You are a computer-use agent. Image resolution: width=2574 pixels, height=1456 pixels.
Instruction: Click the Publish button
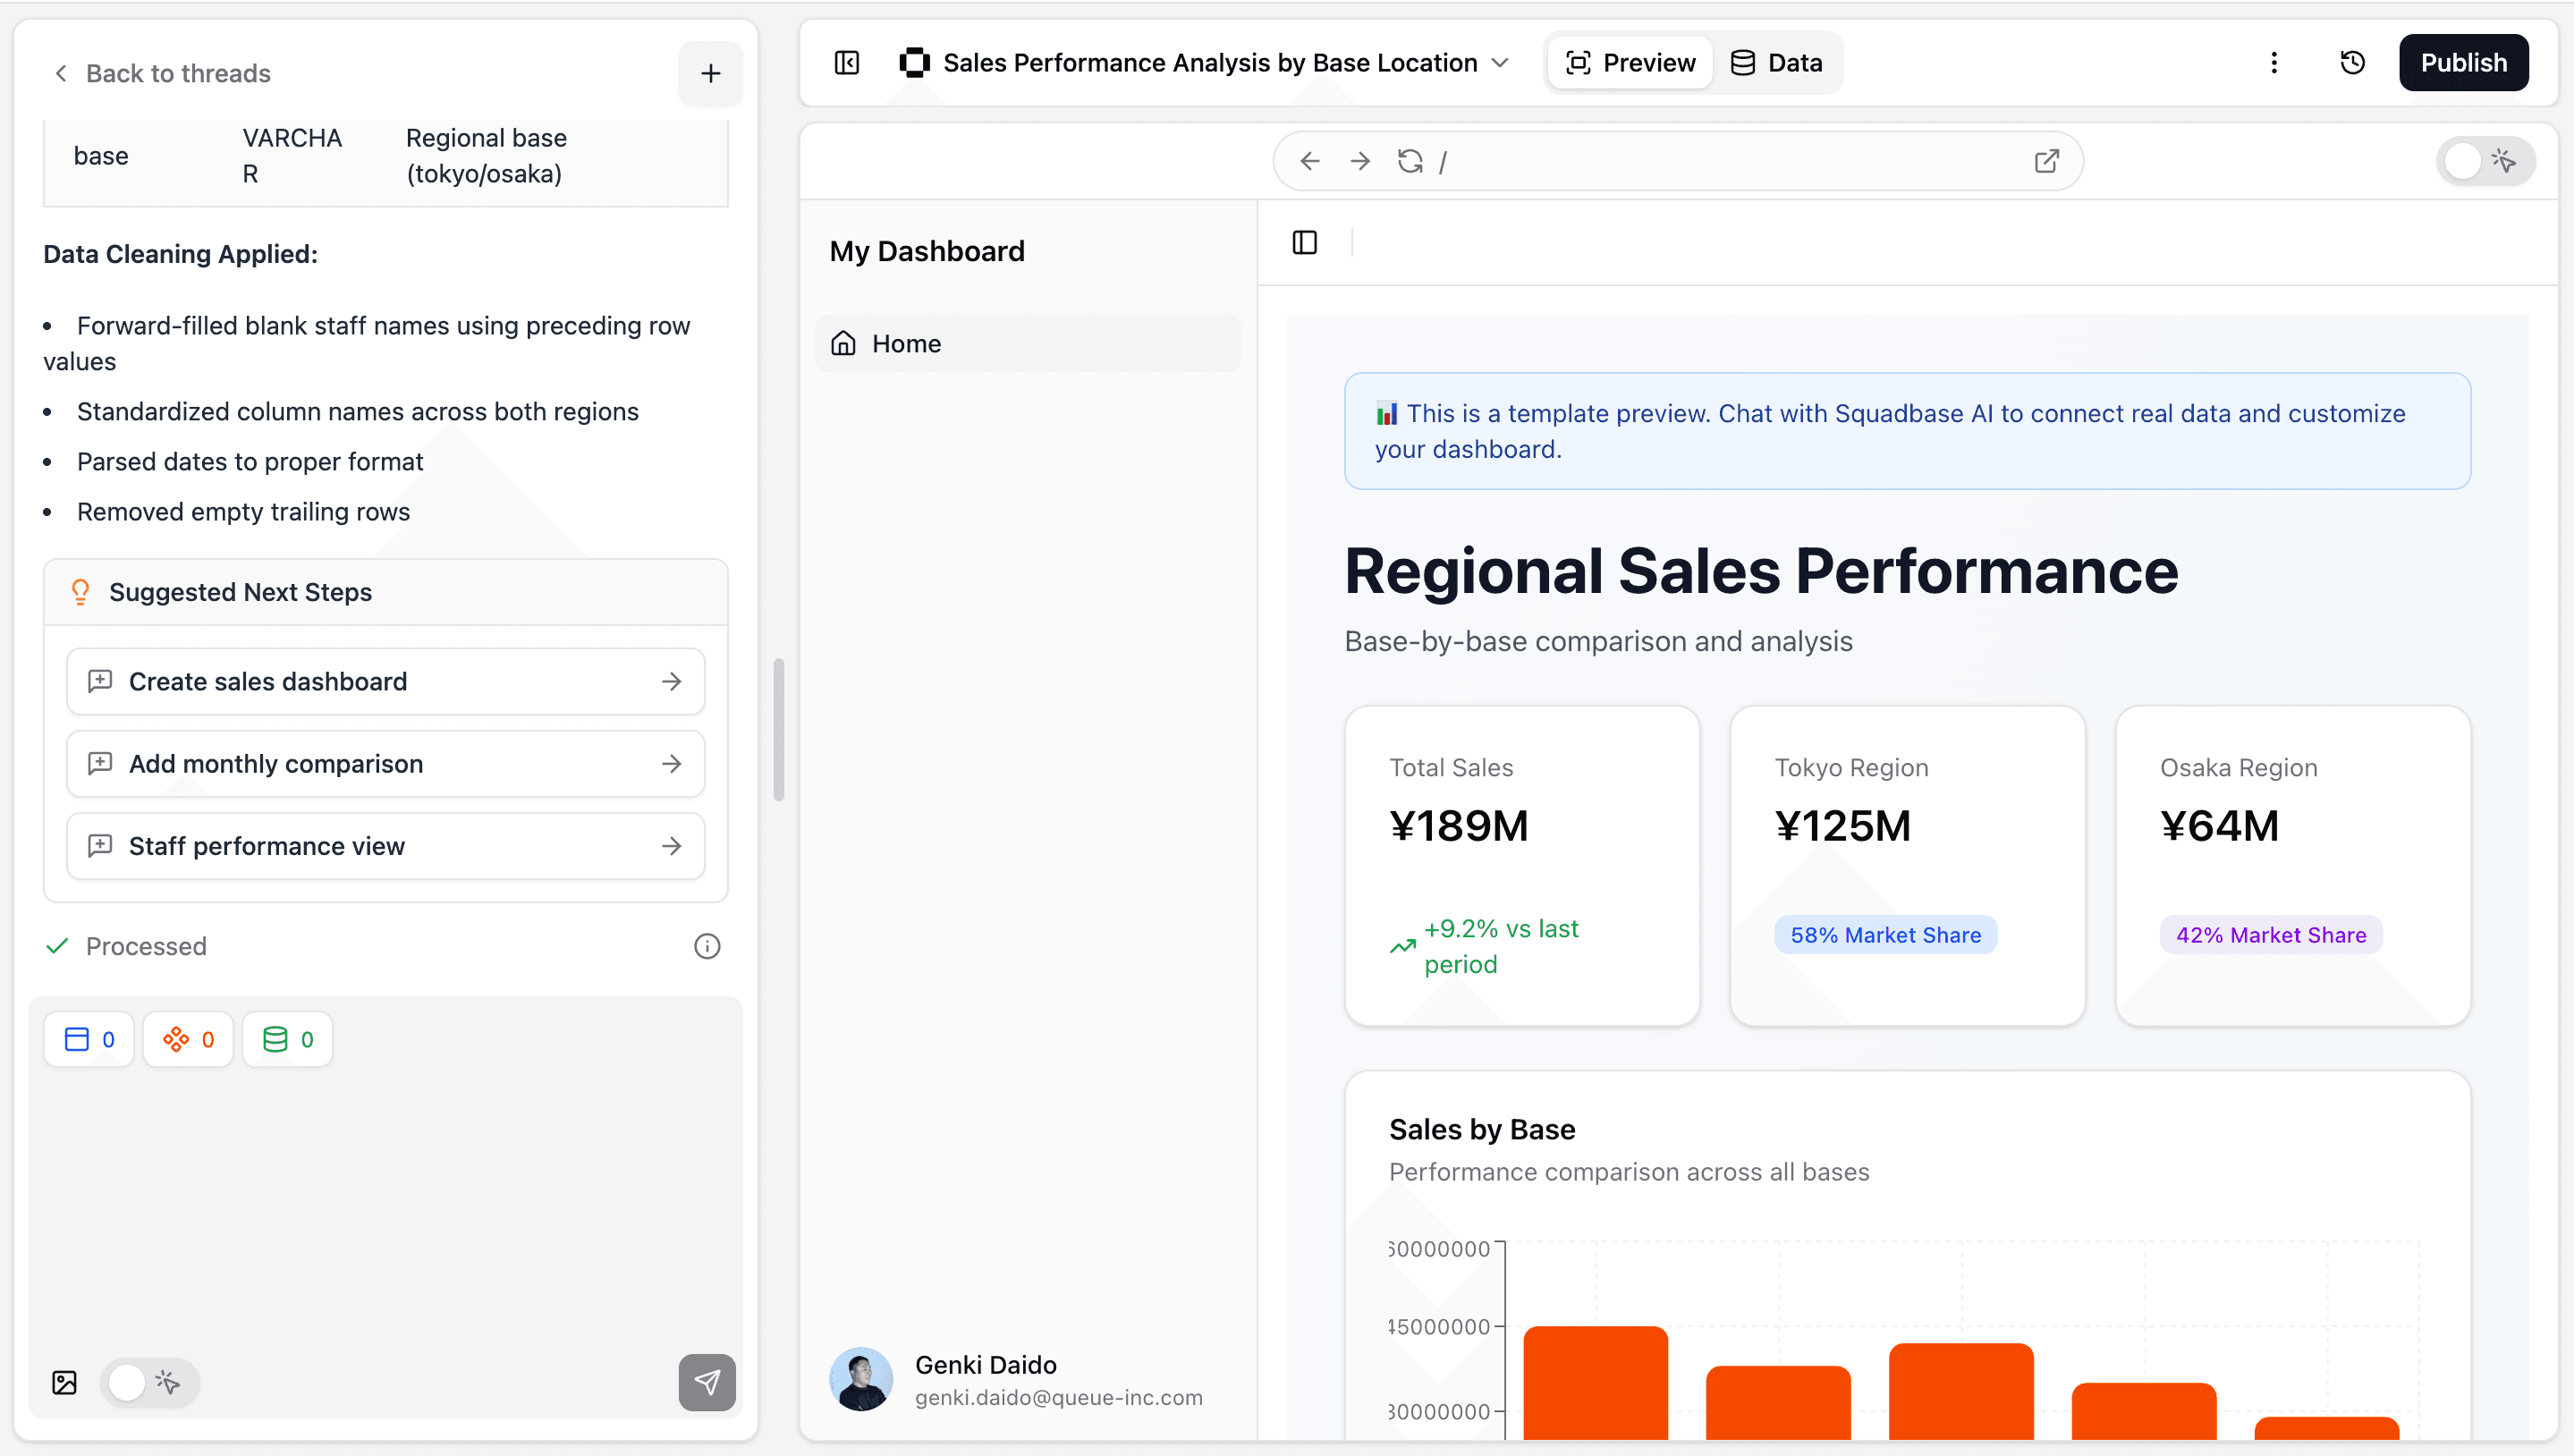(x=2462, y=63)
